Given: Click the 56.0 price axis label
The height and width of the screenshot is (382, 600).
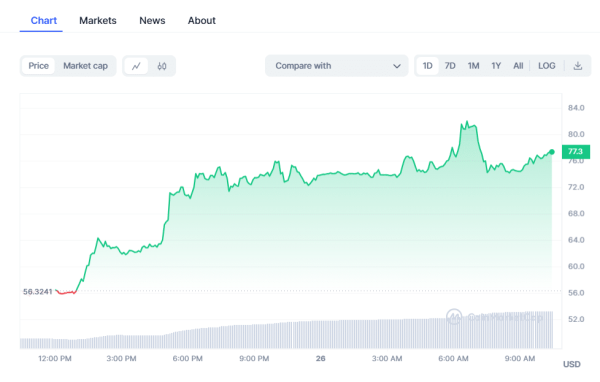Looking at the screenshot, I should [576, 293].
